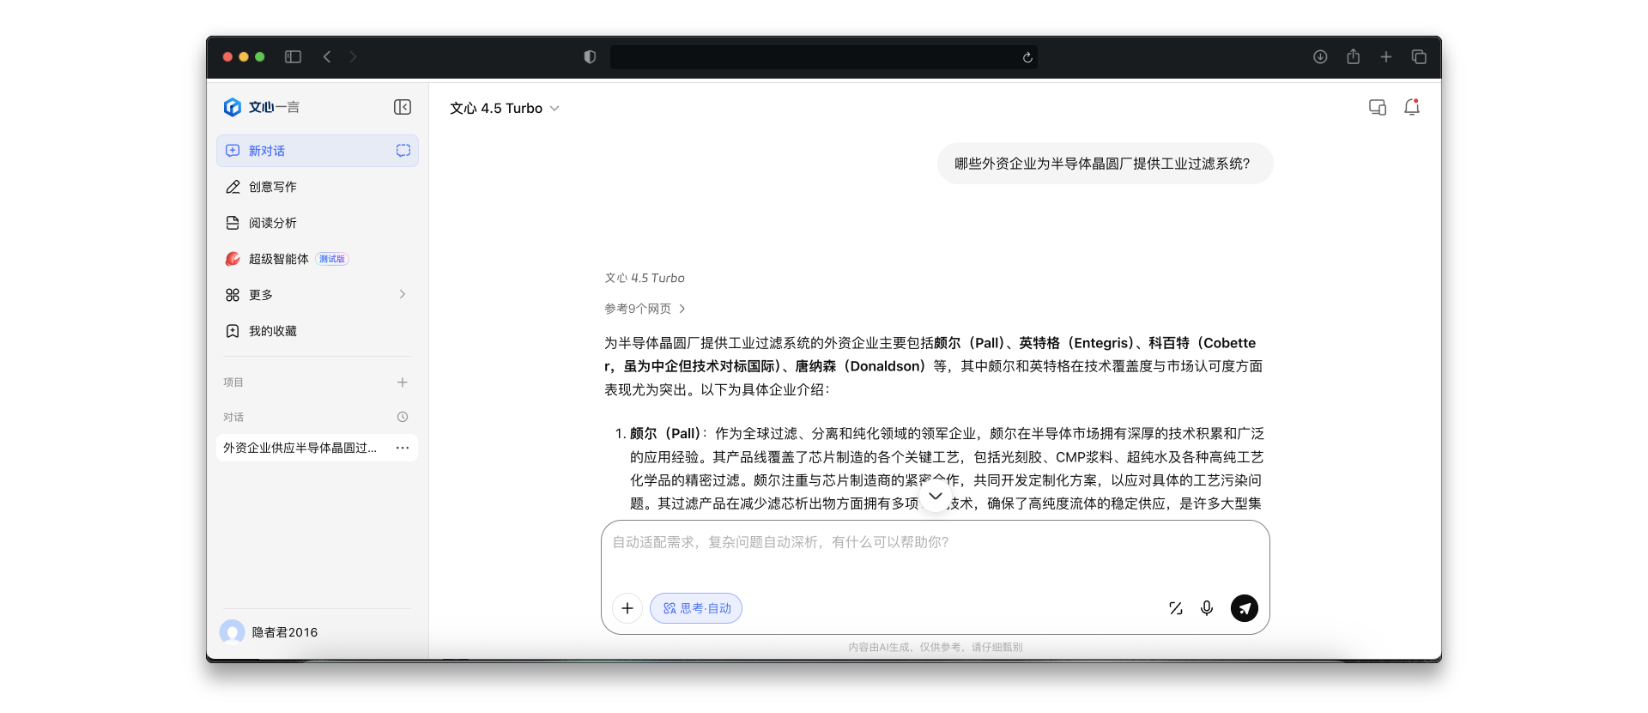Expand the 更多 menu chevron
Viewport: 1648px width, 713px height.
tap(402, 295)
